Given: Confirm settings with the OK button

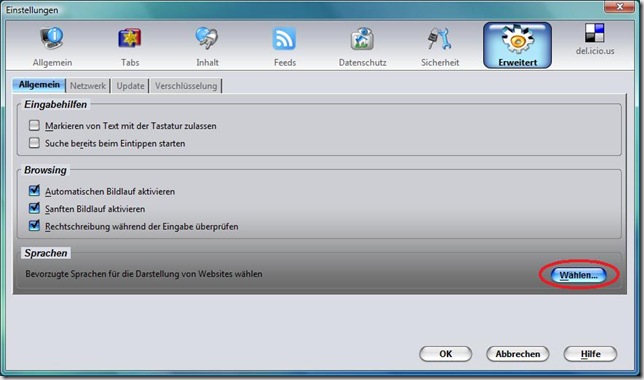Looking at the screenshot, I should tap(446, 354).
